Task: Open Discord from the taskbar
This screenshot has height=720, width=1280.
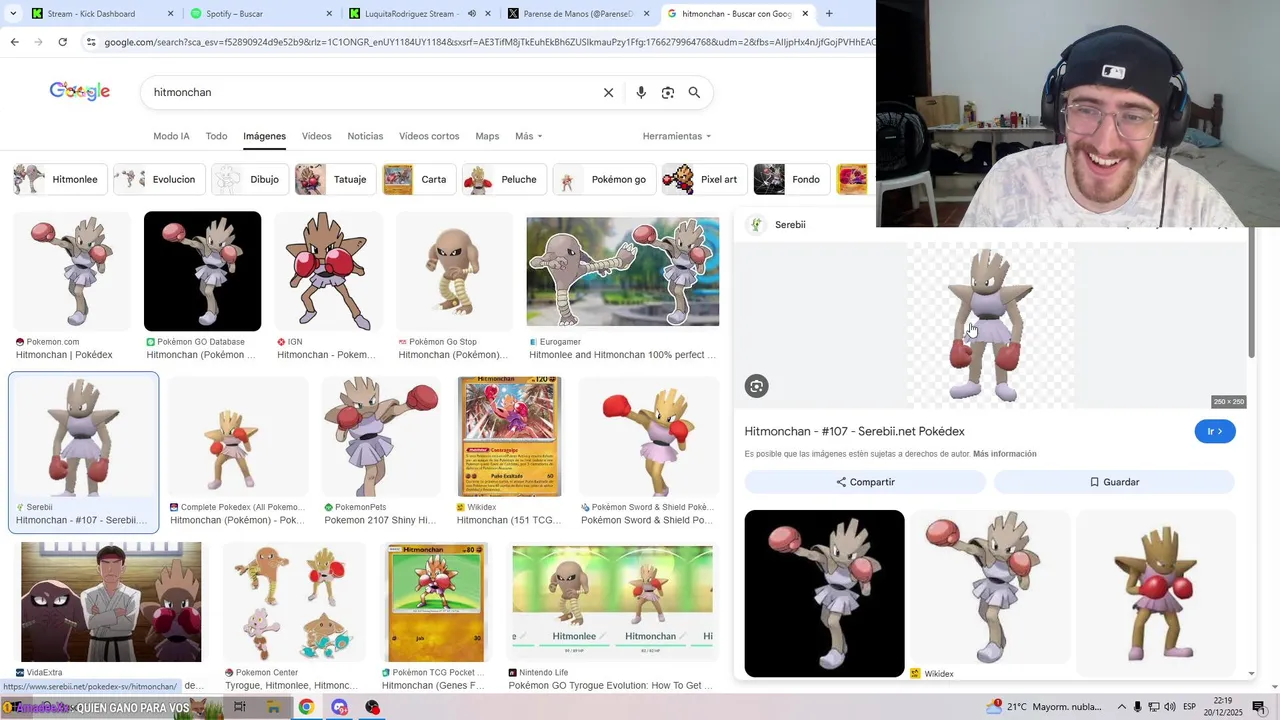Action: click(339, 707)
